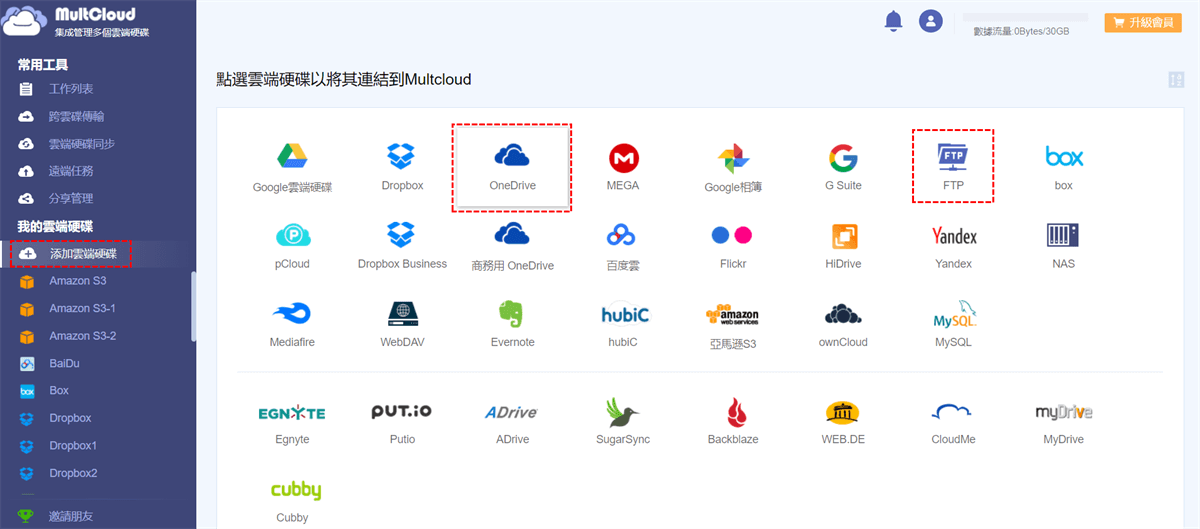
Task: Select the MyDrive cloud service
Action: (x=1063, y=412)
